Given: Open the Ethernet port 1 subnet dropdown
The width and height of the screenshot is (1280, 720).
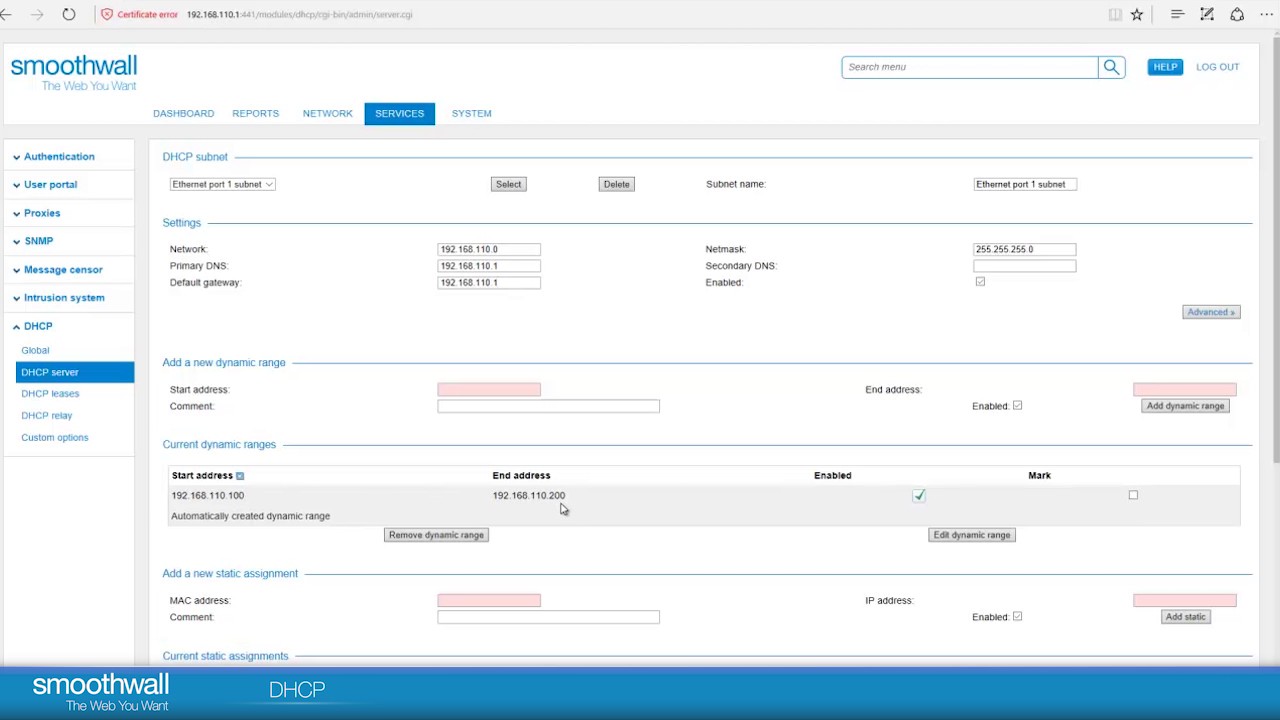Looking at the screenshot, I should [x=222, y=184].
